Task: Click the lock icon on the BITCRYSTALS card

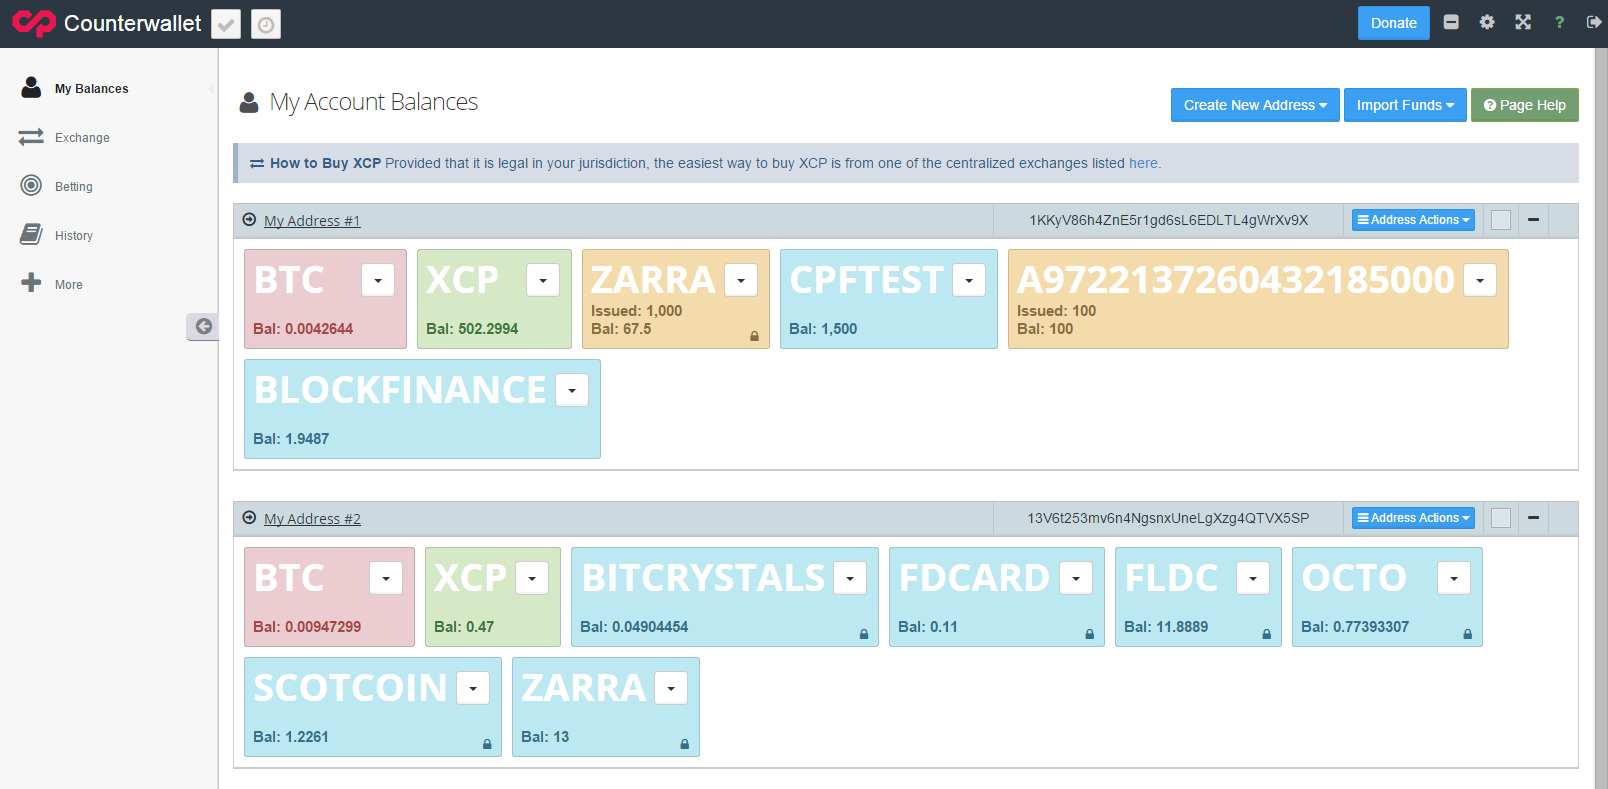Action: click(x=864, y=634)
